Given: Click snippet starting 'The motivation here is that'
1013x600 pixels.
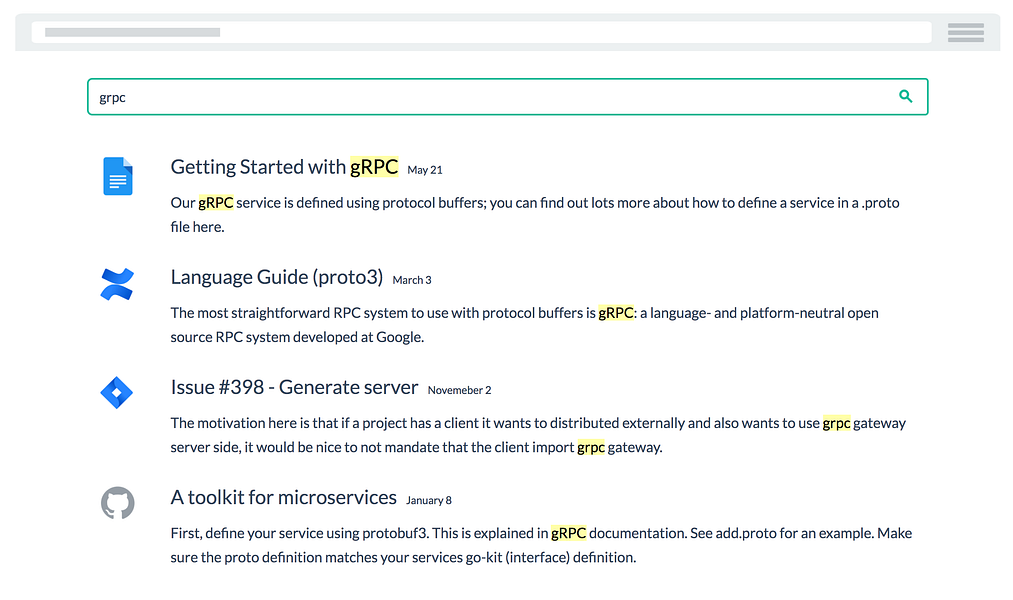Looking at the screenshot, I should tap(538, 435).
